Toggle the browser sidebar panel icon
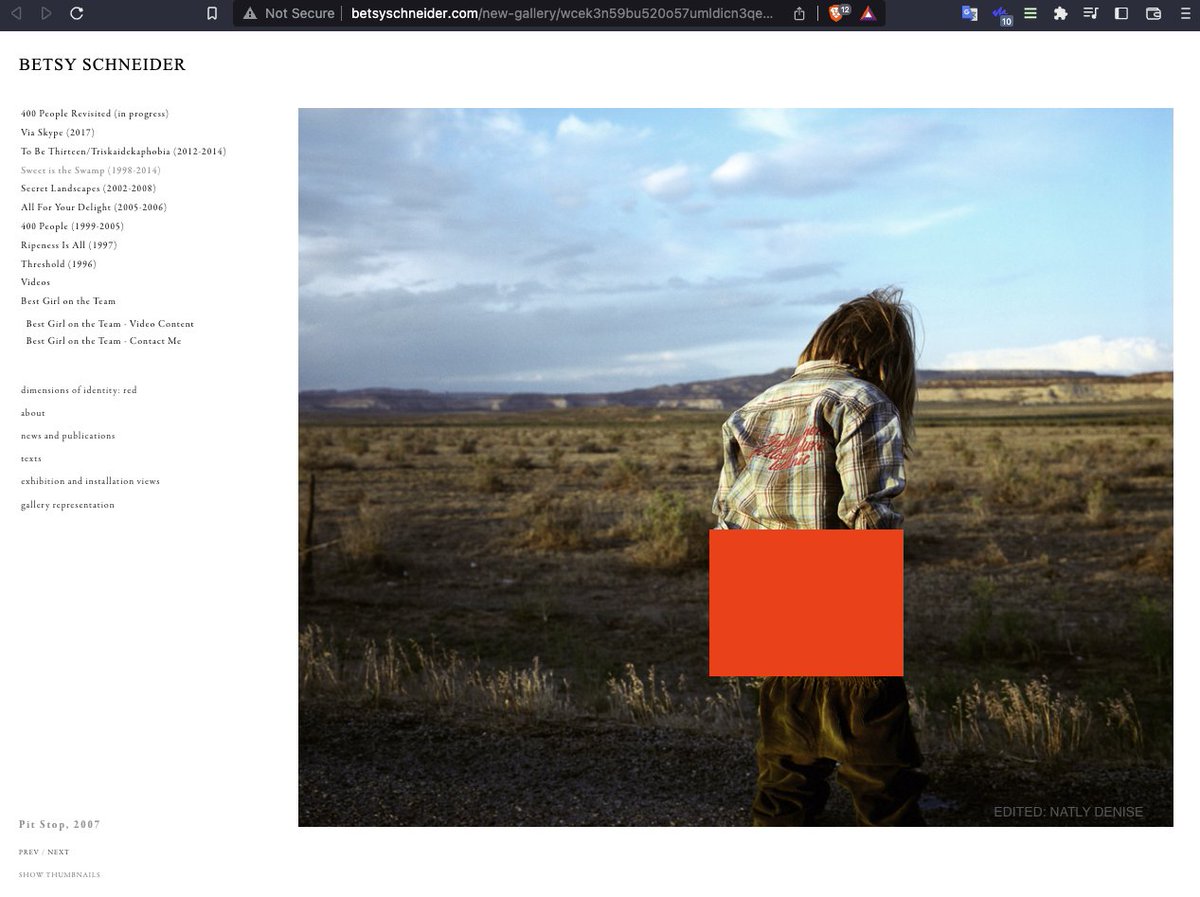 click(x=1121, y=14)
